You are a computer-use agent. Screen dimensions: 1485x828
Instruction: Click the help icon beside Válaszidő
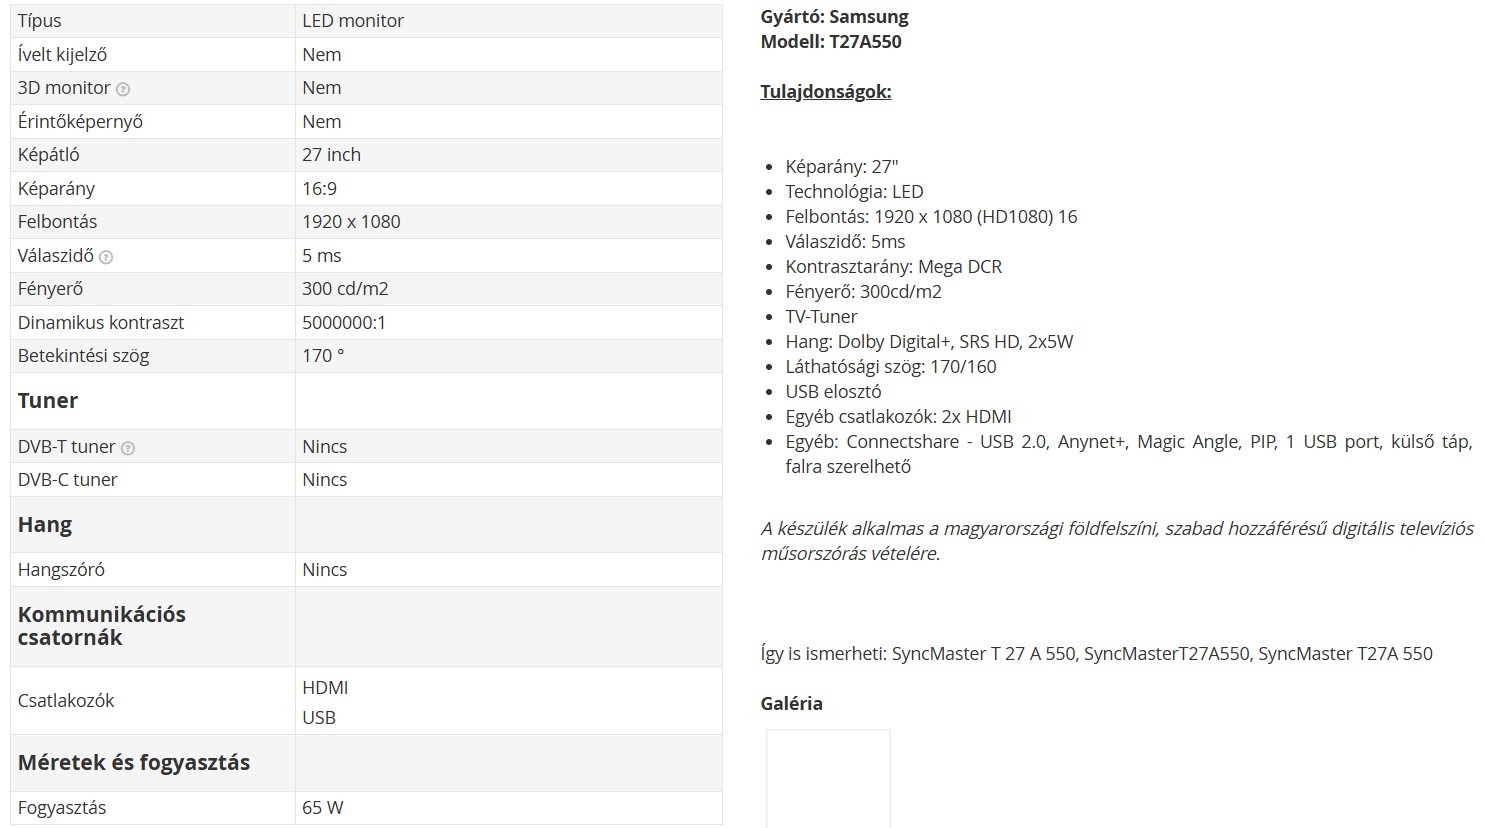pos(106,257)
